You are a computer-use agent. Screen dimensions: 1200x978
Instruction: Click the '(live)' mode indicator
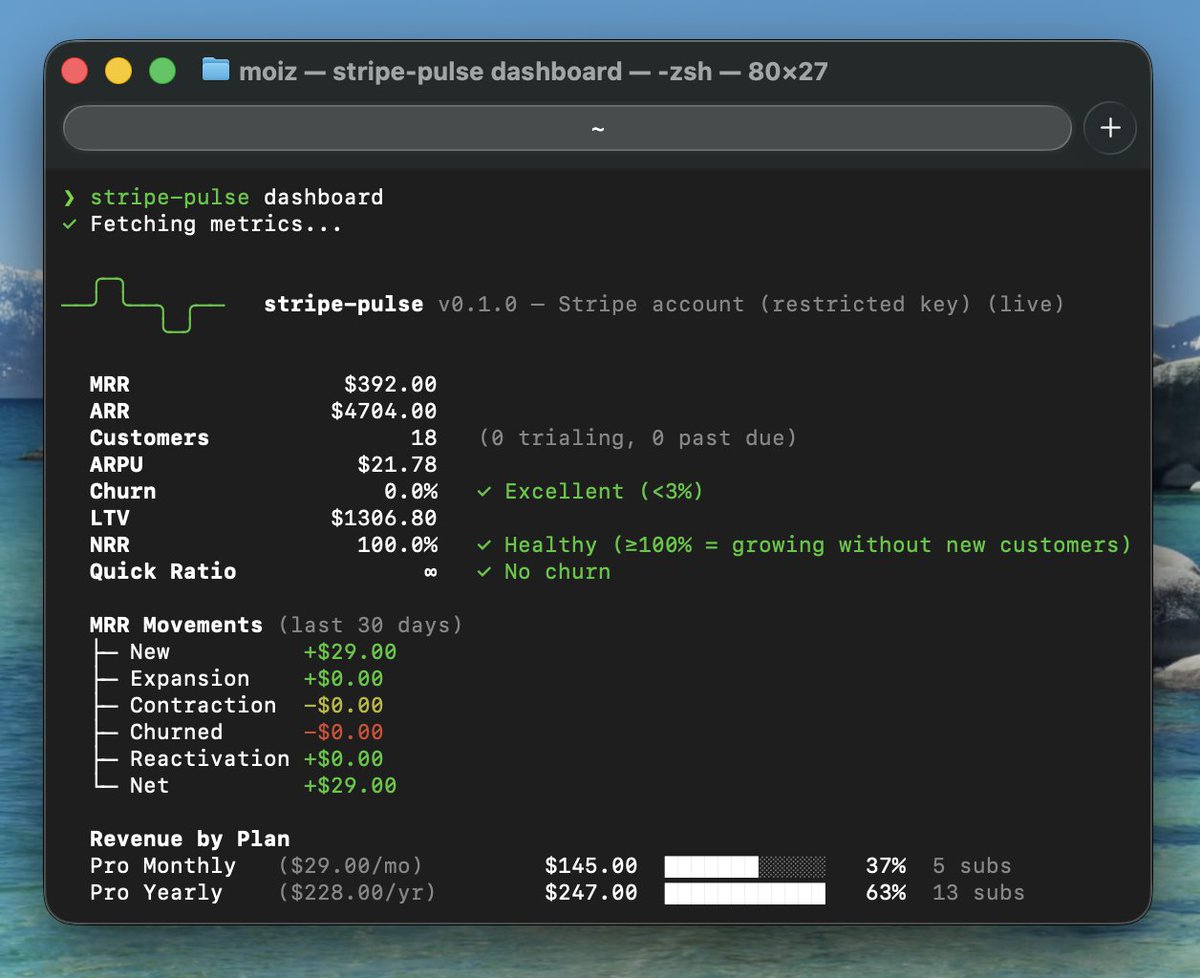(x=1025, y=304)
